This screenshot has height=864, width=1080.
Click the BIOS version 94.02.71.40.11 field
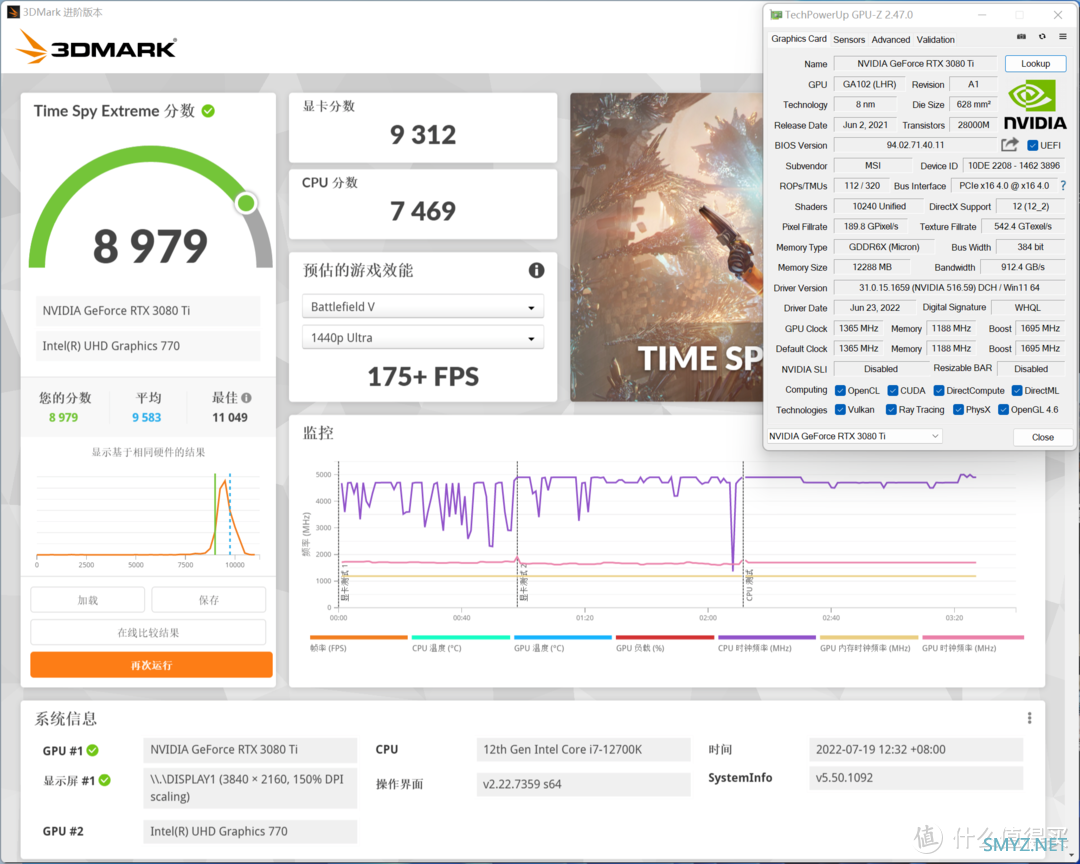pyautogui.click(x=915, y=145)
